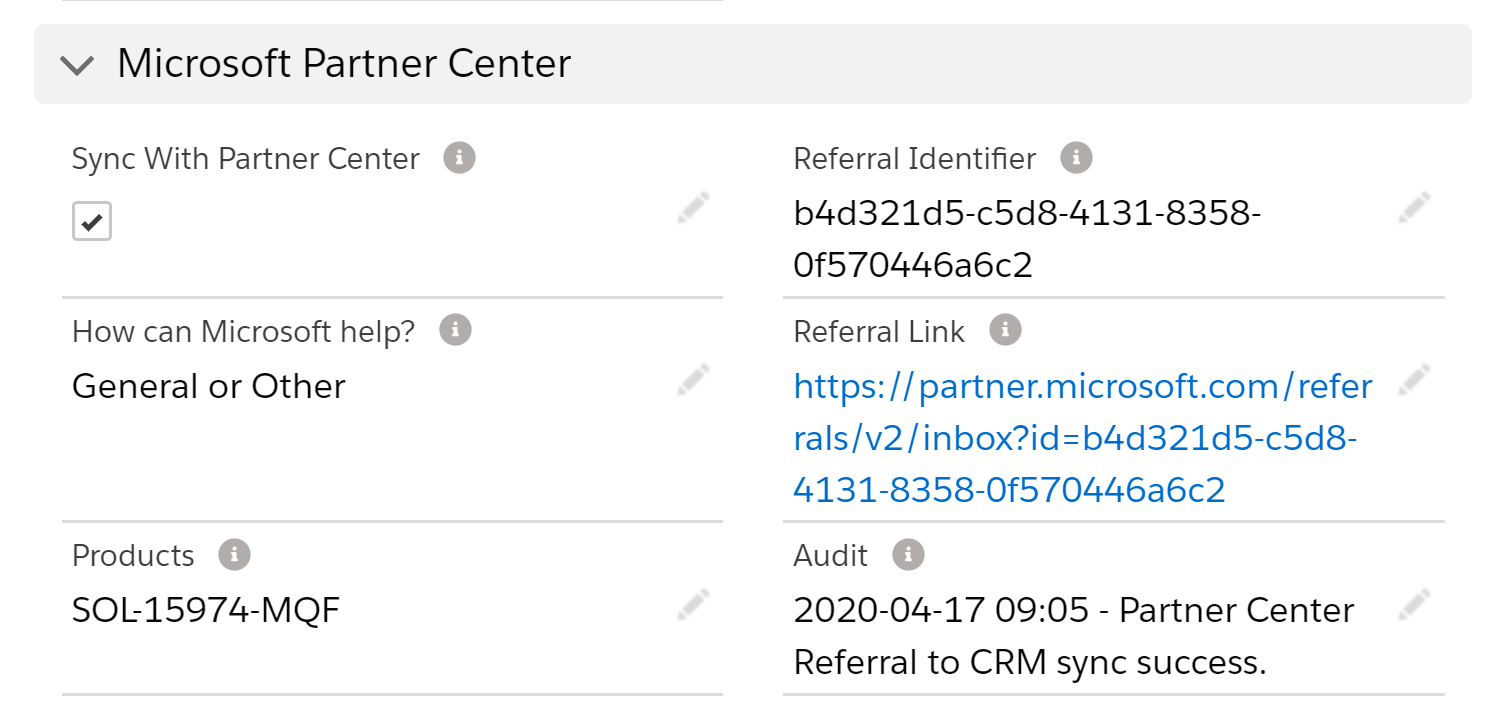This screenshot has width=1505, height=707.
Task: Collapse the Microsoft Partner Center section
Action: [x=76, y=66]
